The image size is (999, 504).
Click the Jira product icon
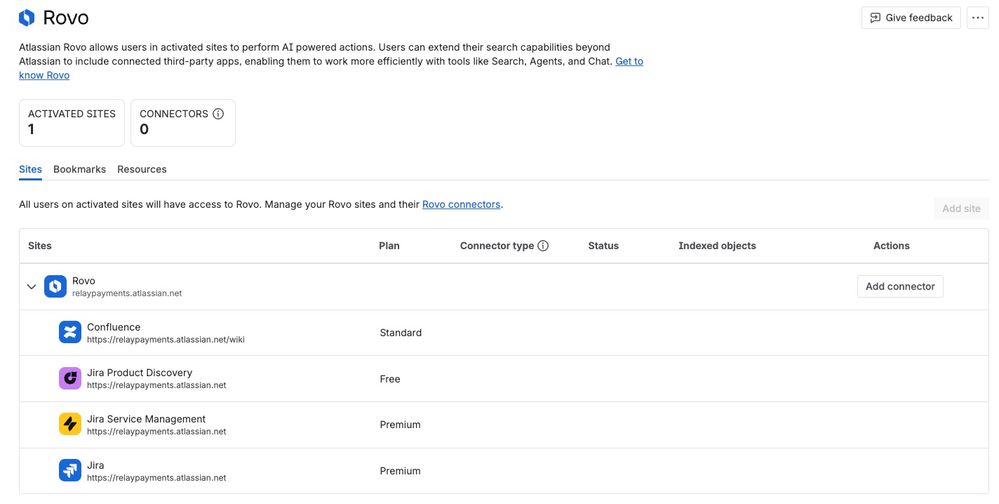(x=70, y=471)
